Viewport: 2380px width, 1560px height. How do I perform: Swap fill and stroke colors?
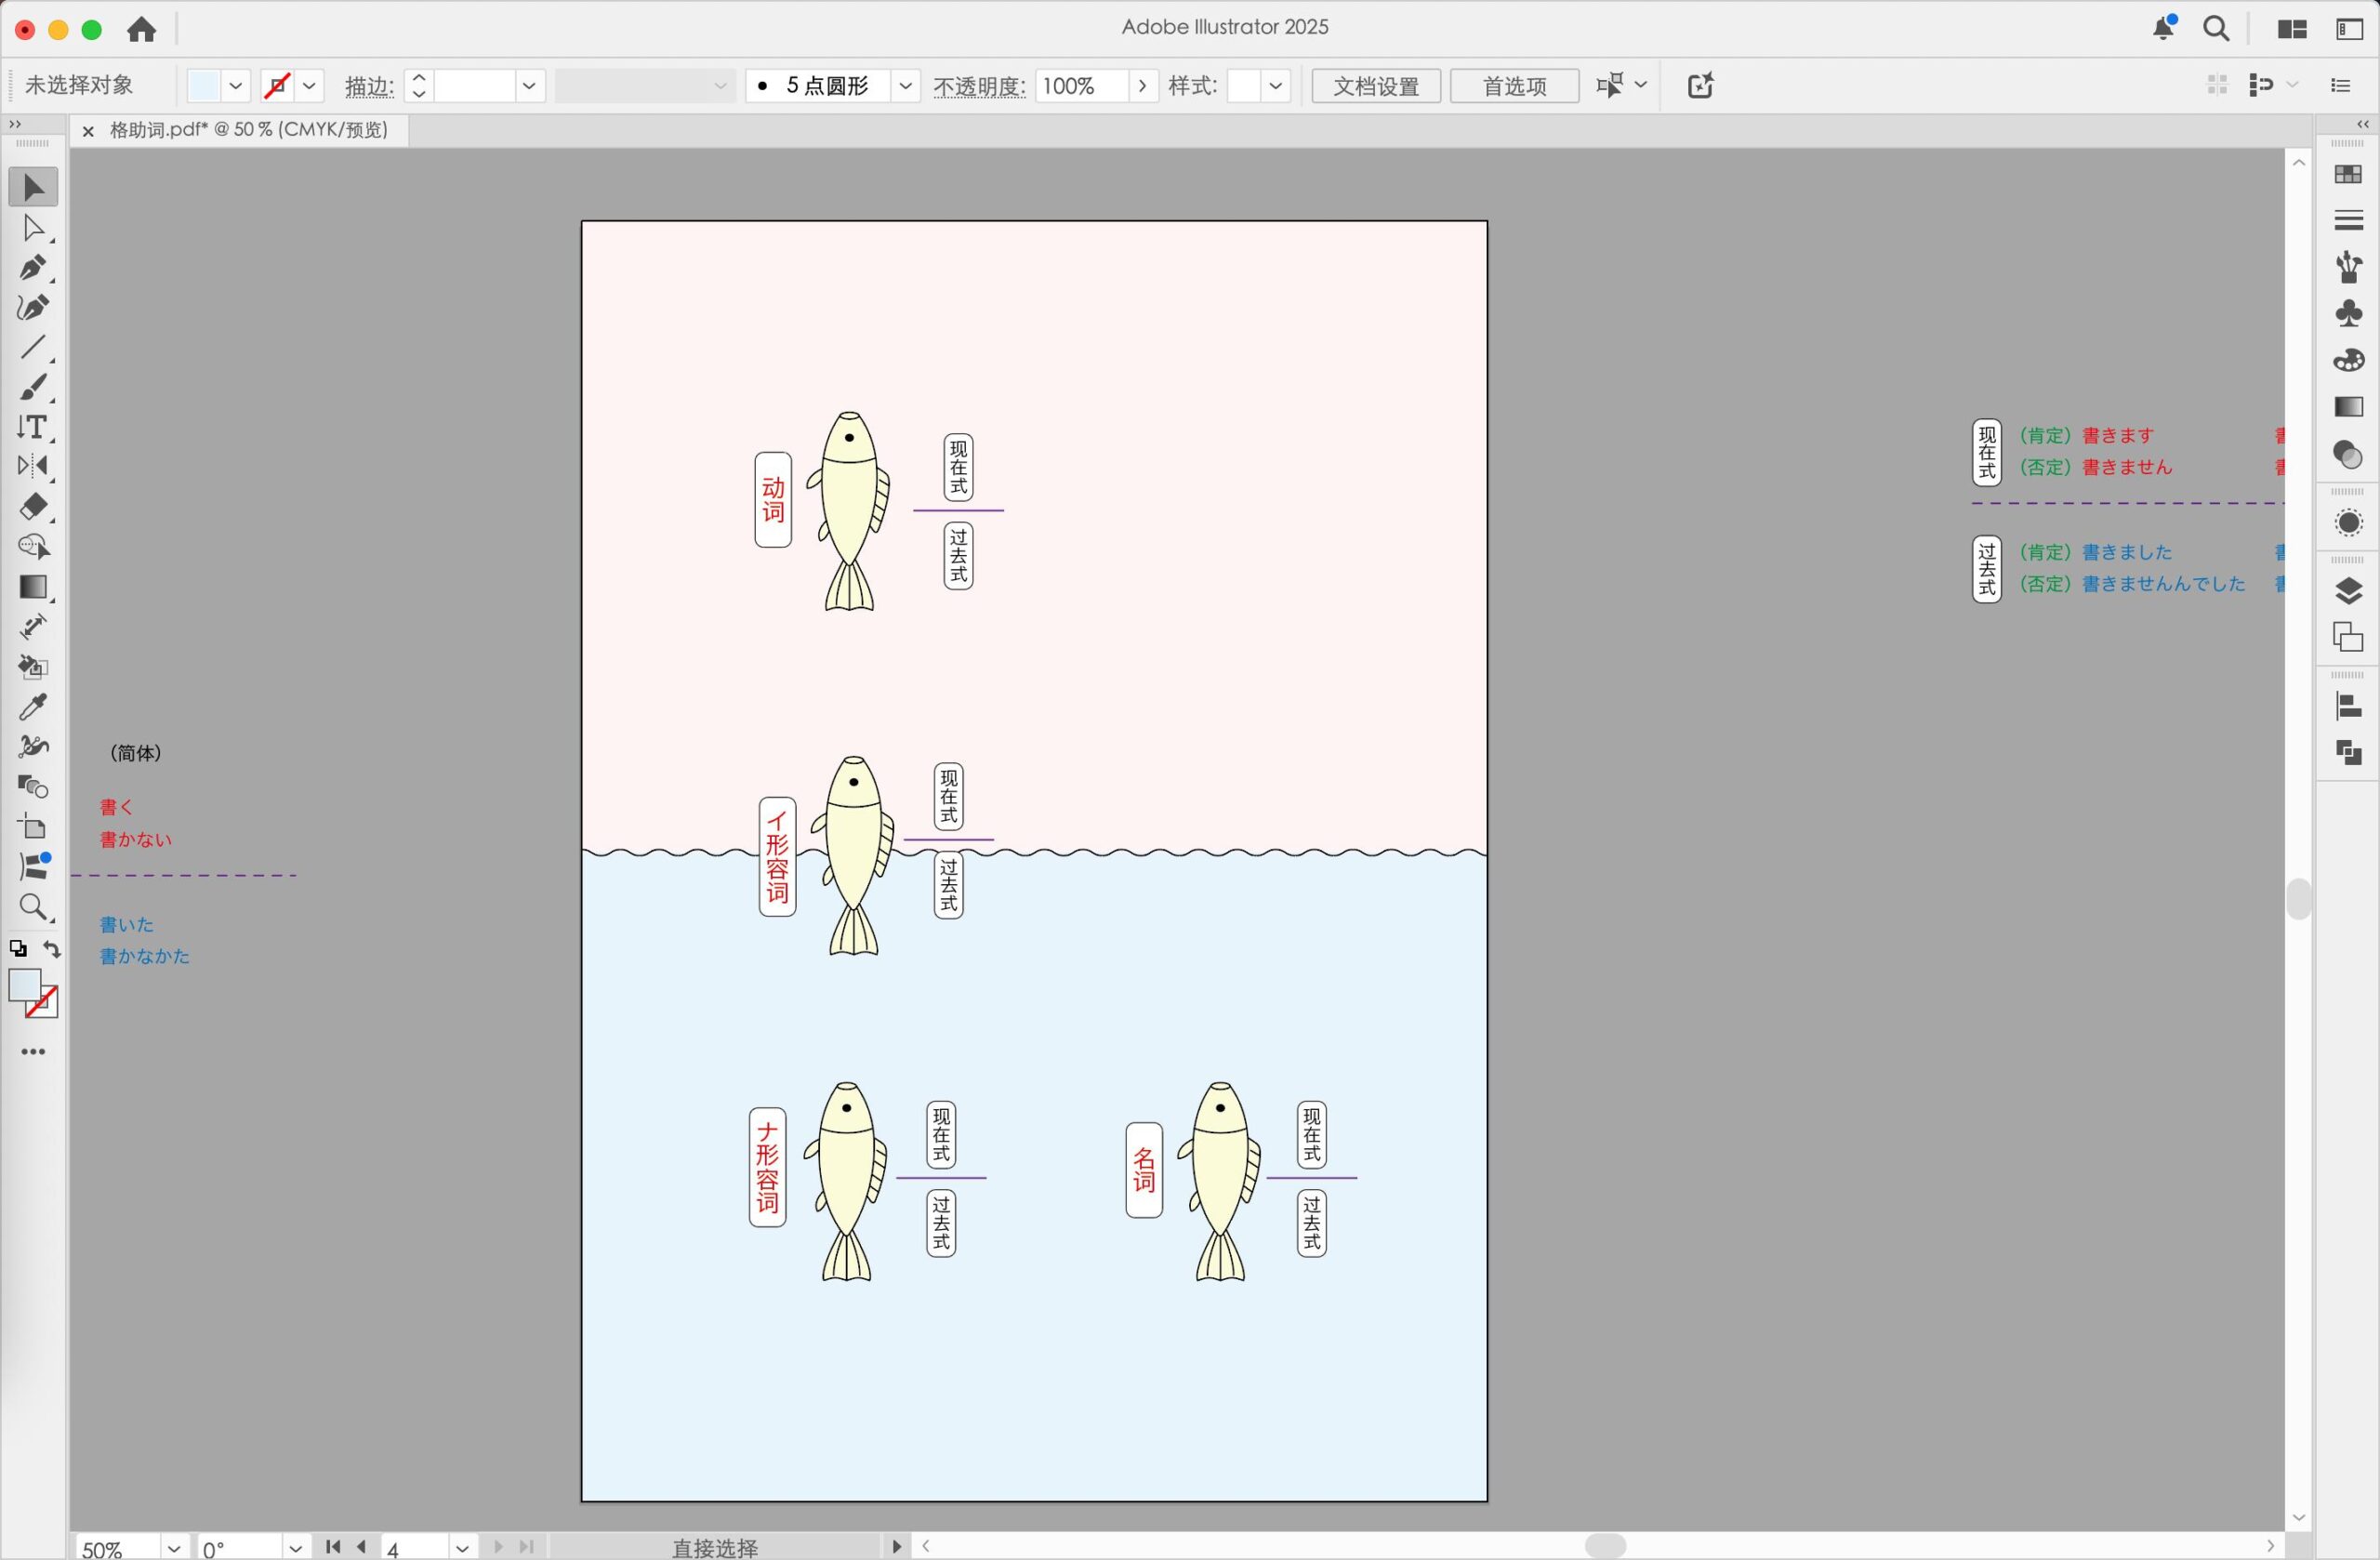[x=52, y=949]
